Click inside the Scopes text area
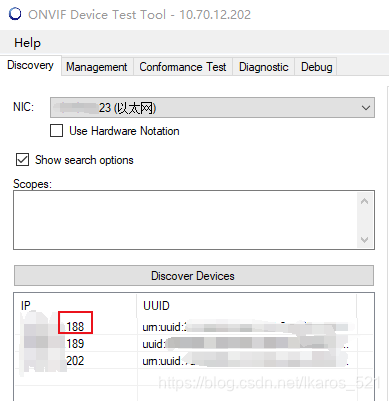389x401 pixels. tap(185, 220)
